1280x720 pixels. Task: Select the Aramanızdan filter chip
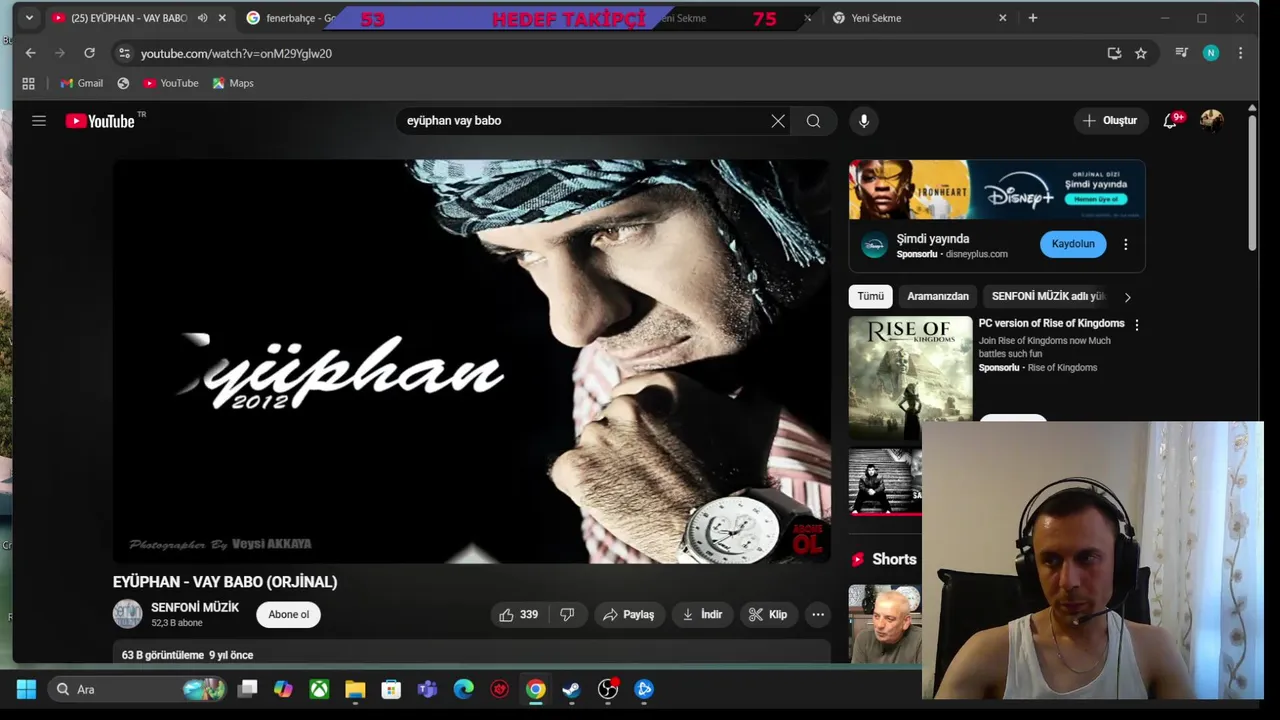point(938,297)
